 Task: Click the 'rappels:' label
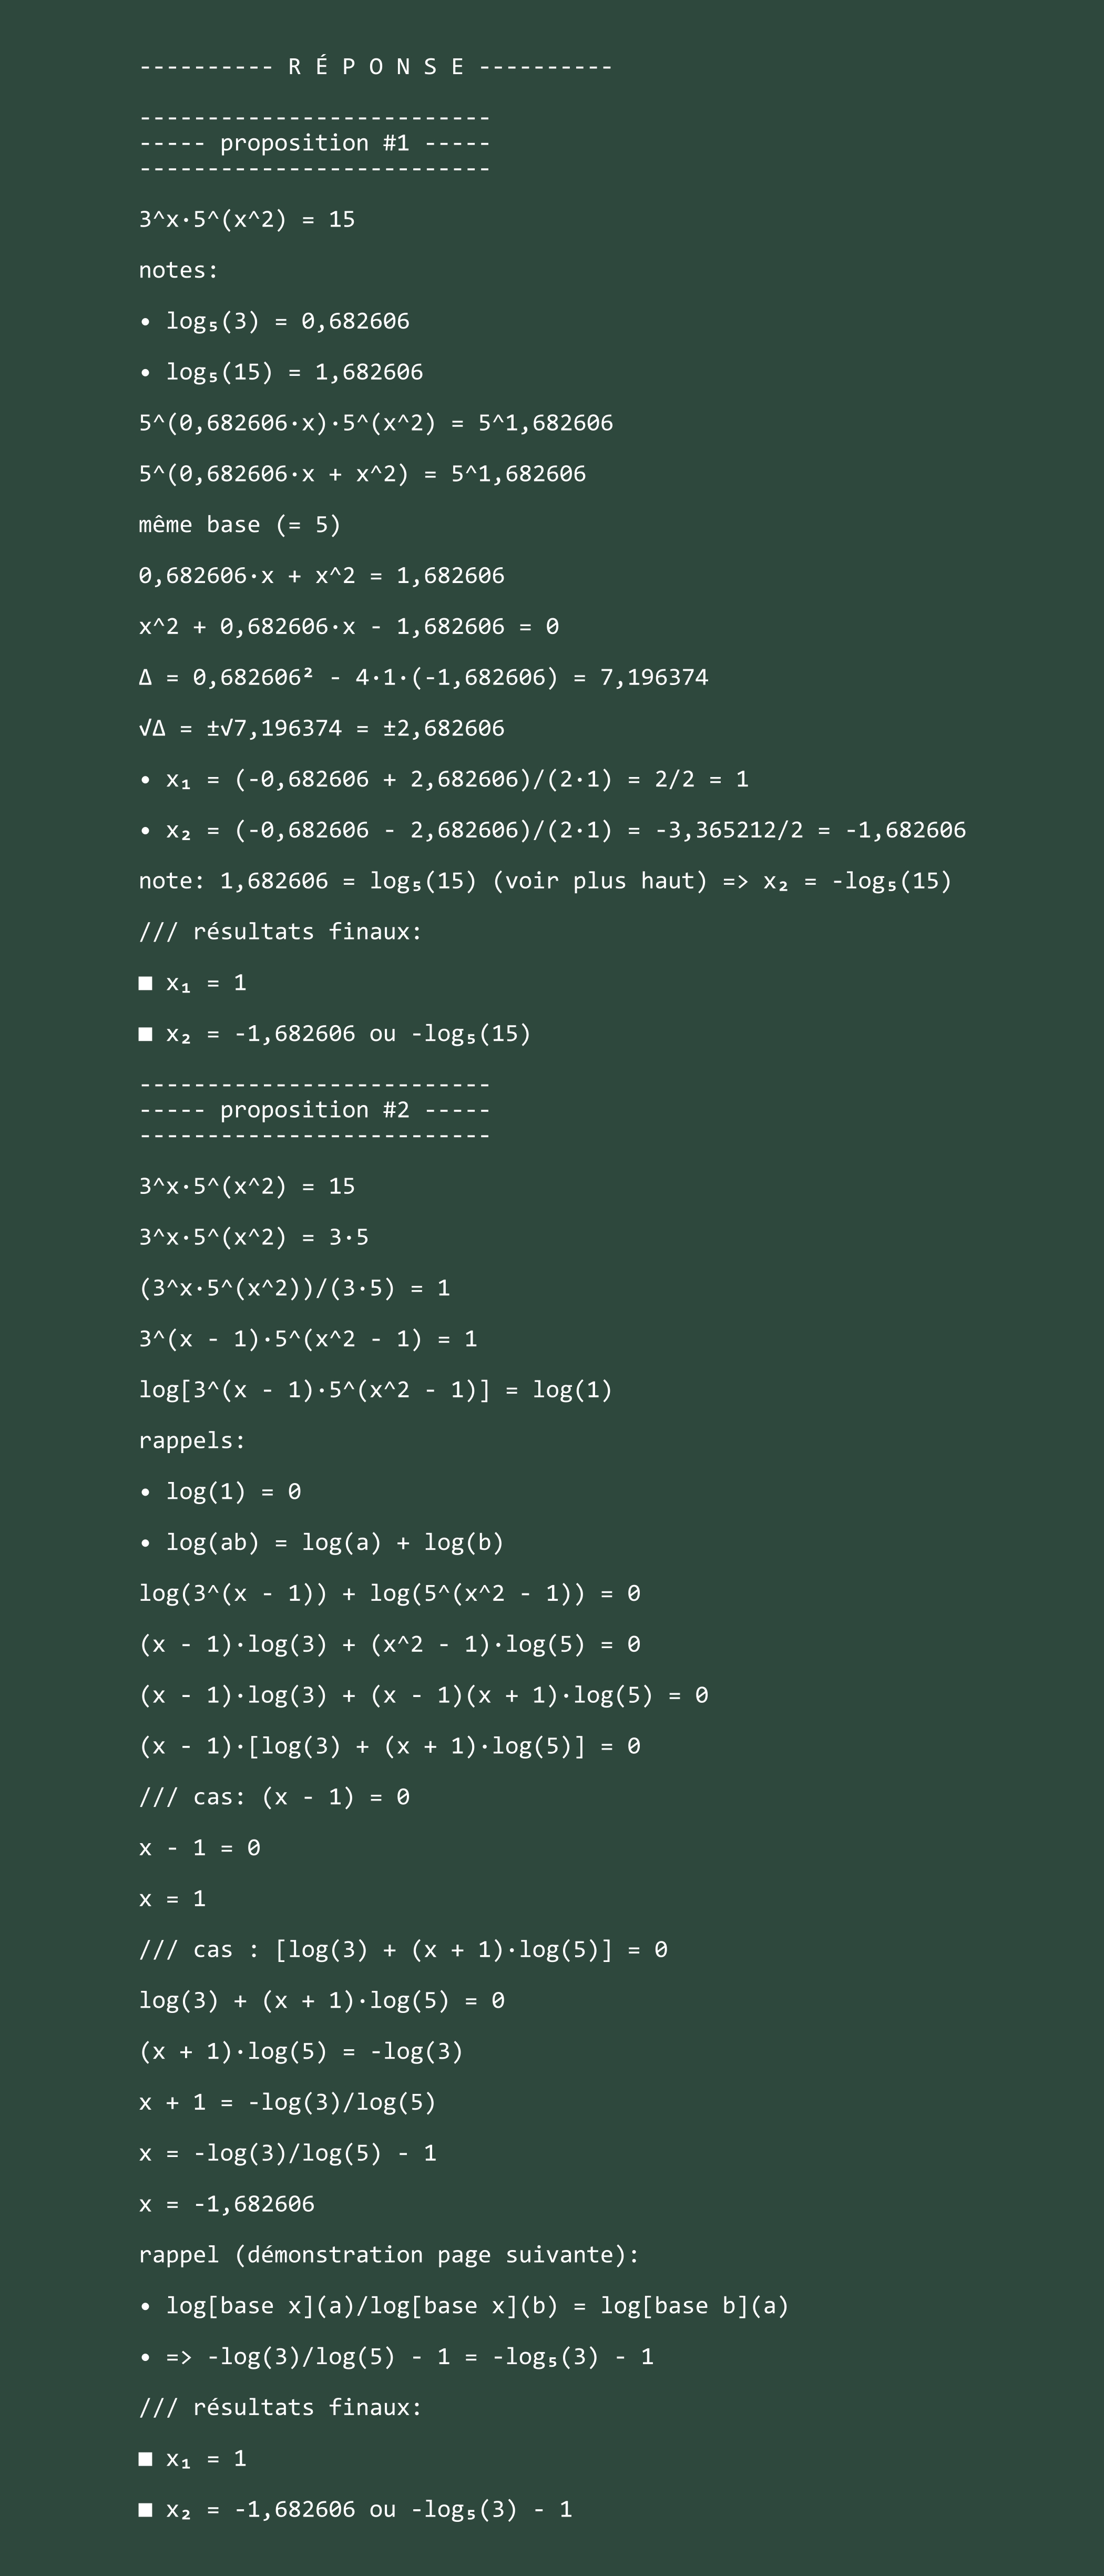click(x=192, y=1441)
